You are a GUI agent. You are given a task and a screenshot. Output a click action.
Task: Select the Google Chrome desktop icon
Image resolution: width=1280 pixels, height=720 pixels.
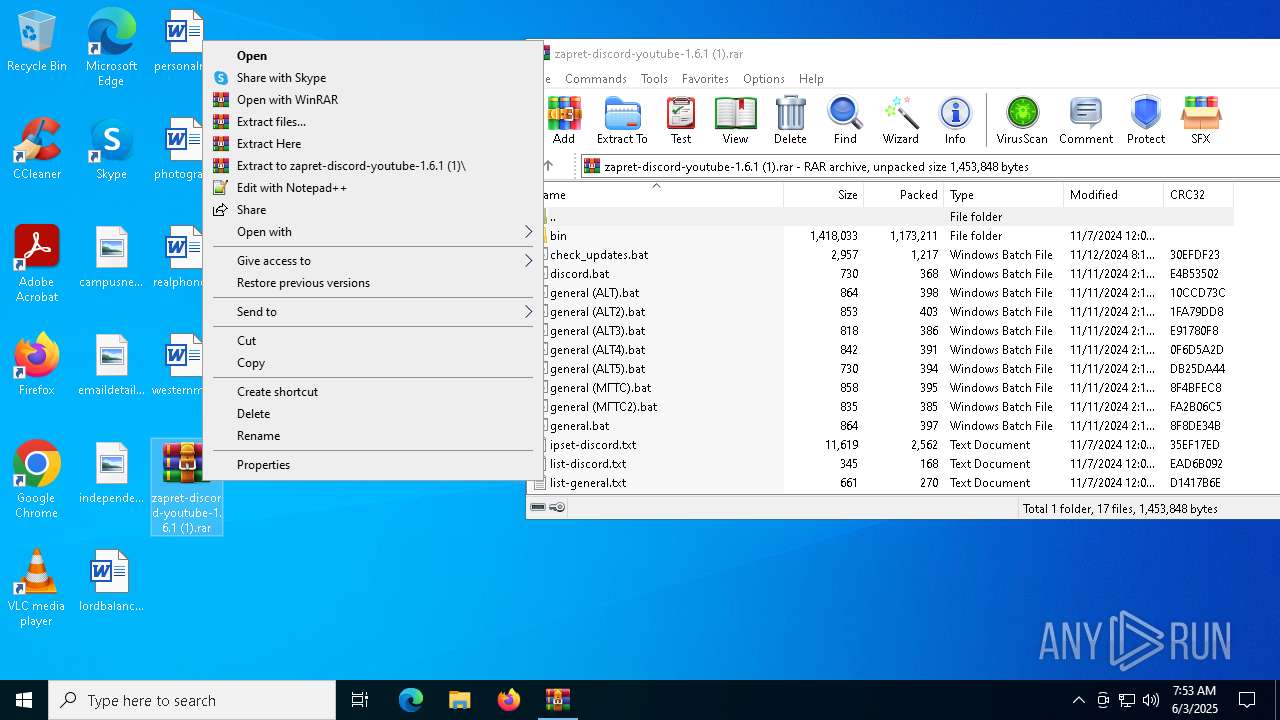37,480
